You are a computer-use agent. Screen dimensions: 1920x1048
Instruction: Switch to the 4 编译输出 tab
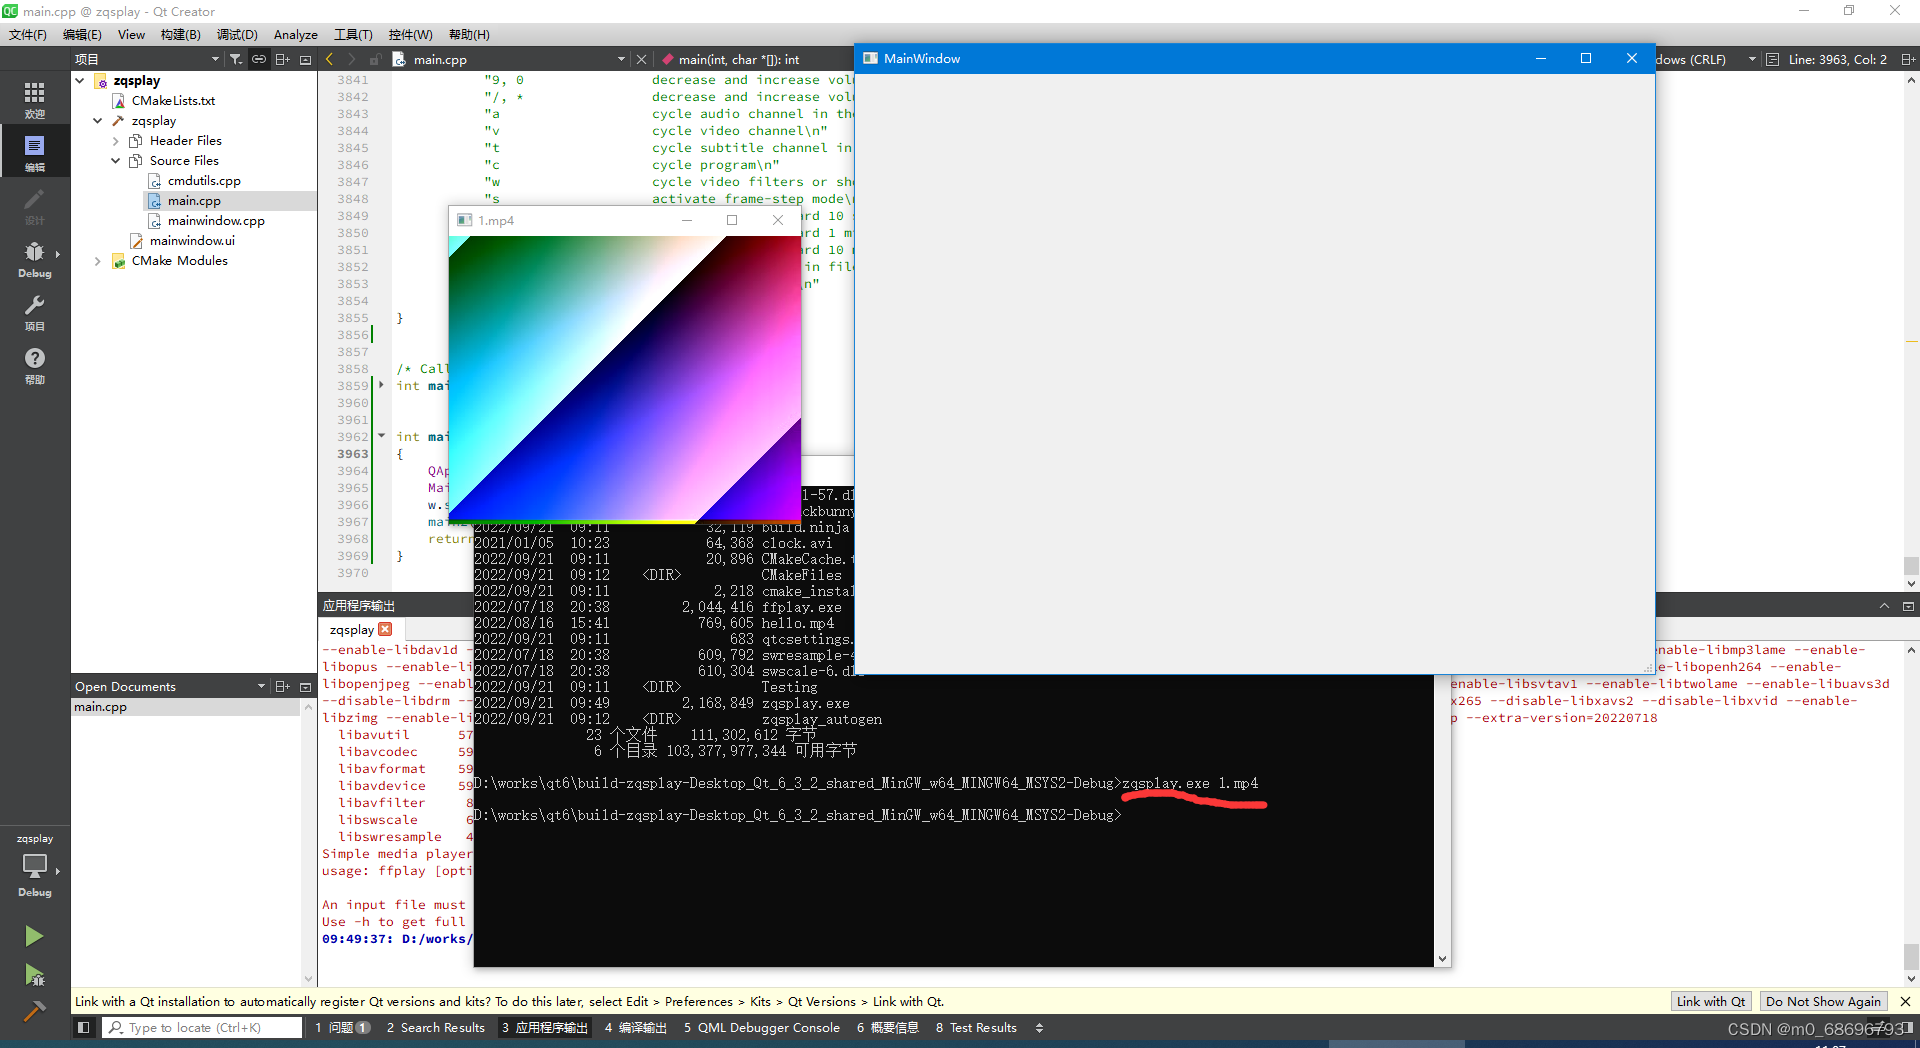635,1027
